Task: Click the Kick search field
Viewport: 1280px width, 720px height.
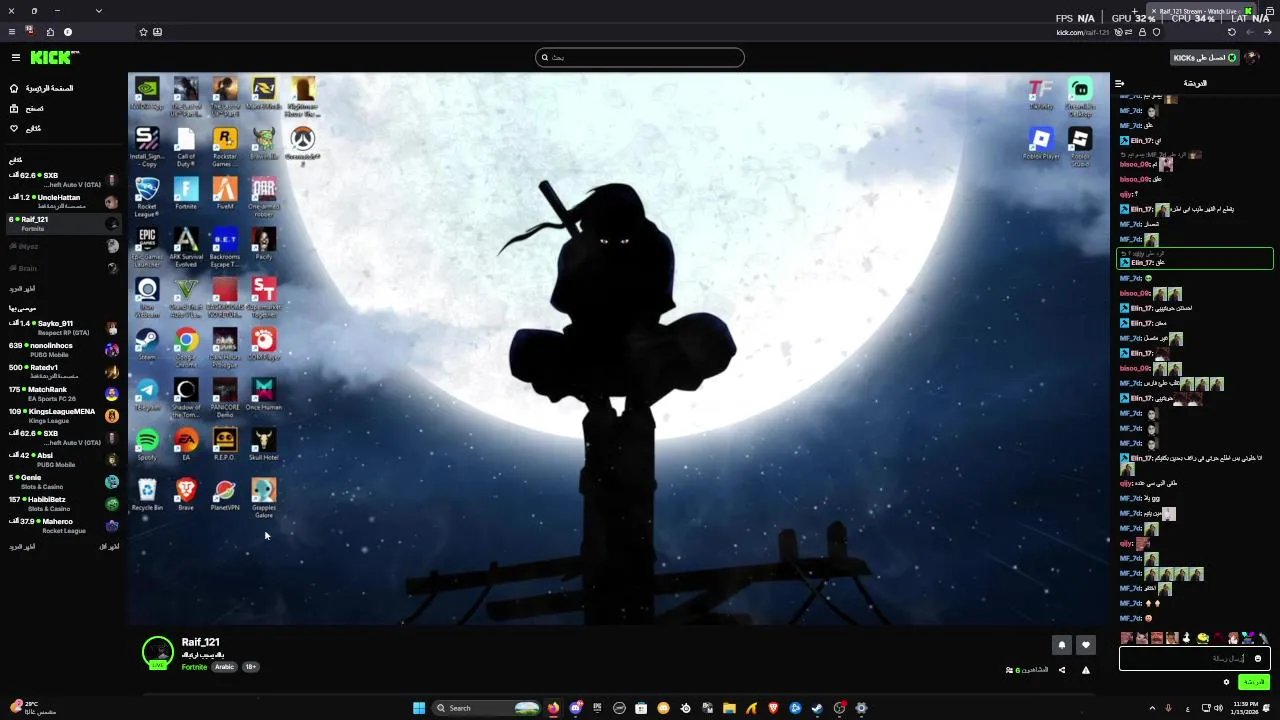Action: [640, 57]
